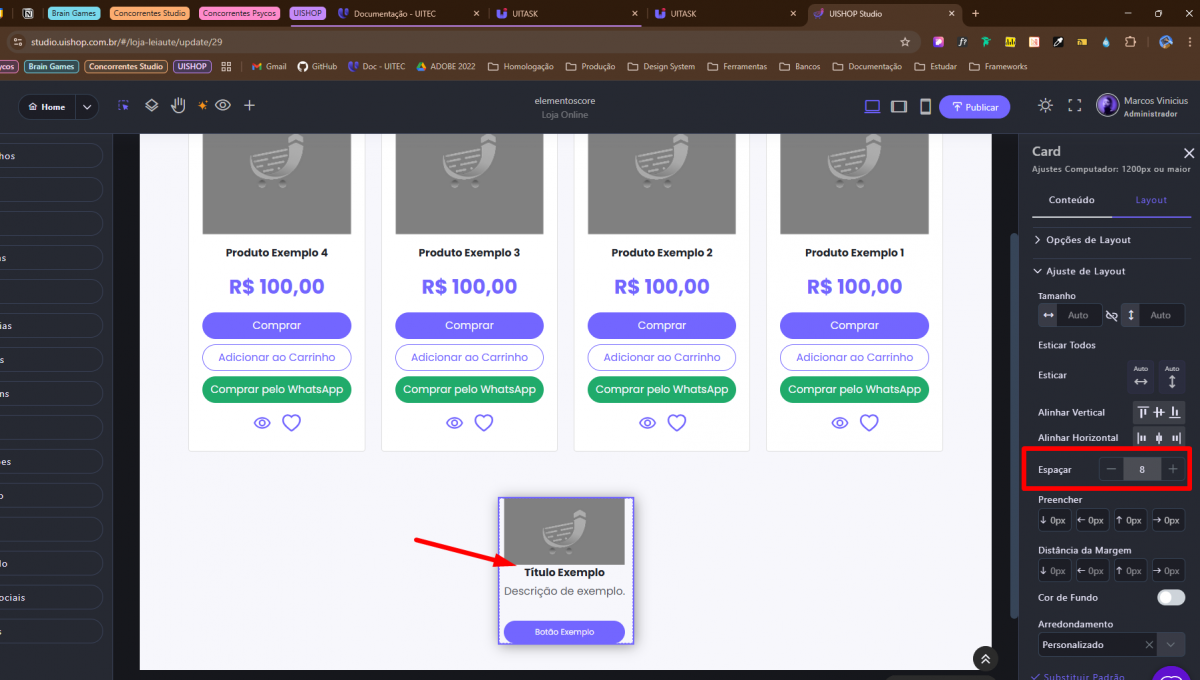1200x680 pixels.
Task: Click the plus add element icon
Action: click(249, 106)
